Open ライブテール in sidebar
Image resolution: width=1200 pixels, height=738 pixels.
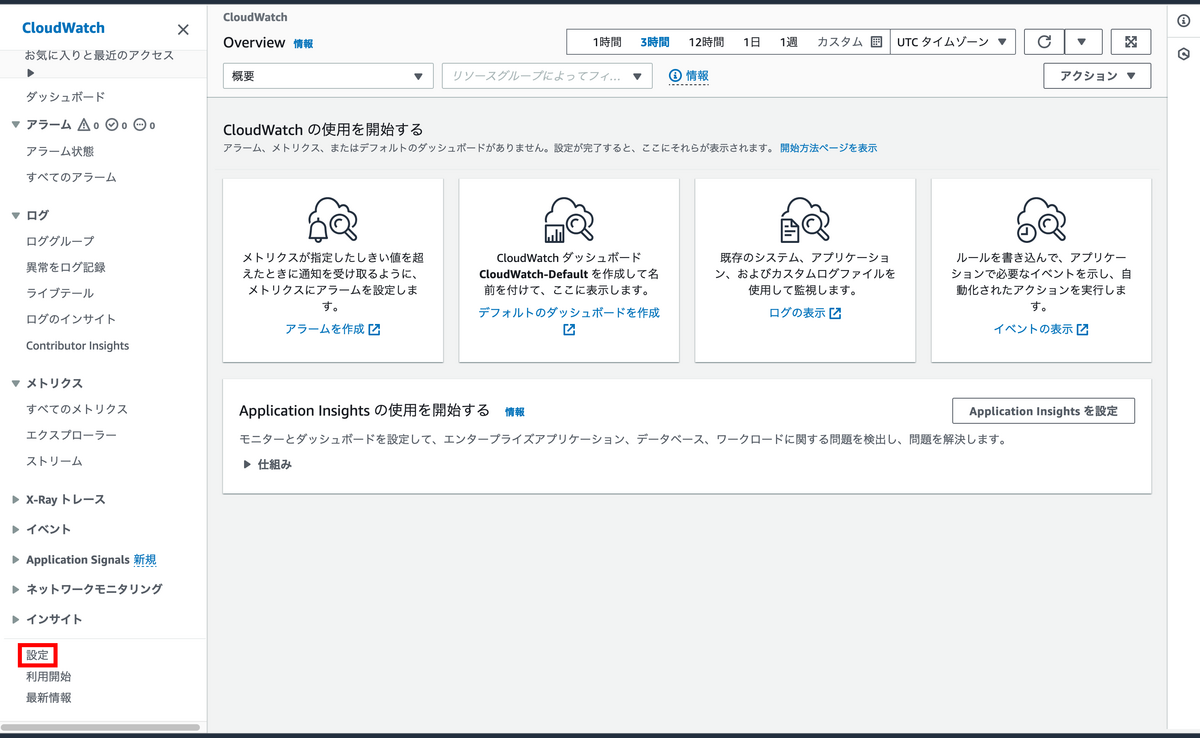60,293
